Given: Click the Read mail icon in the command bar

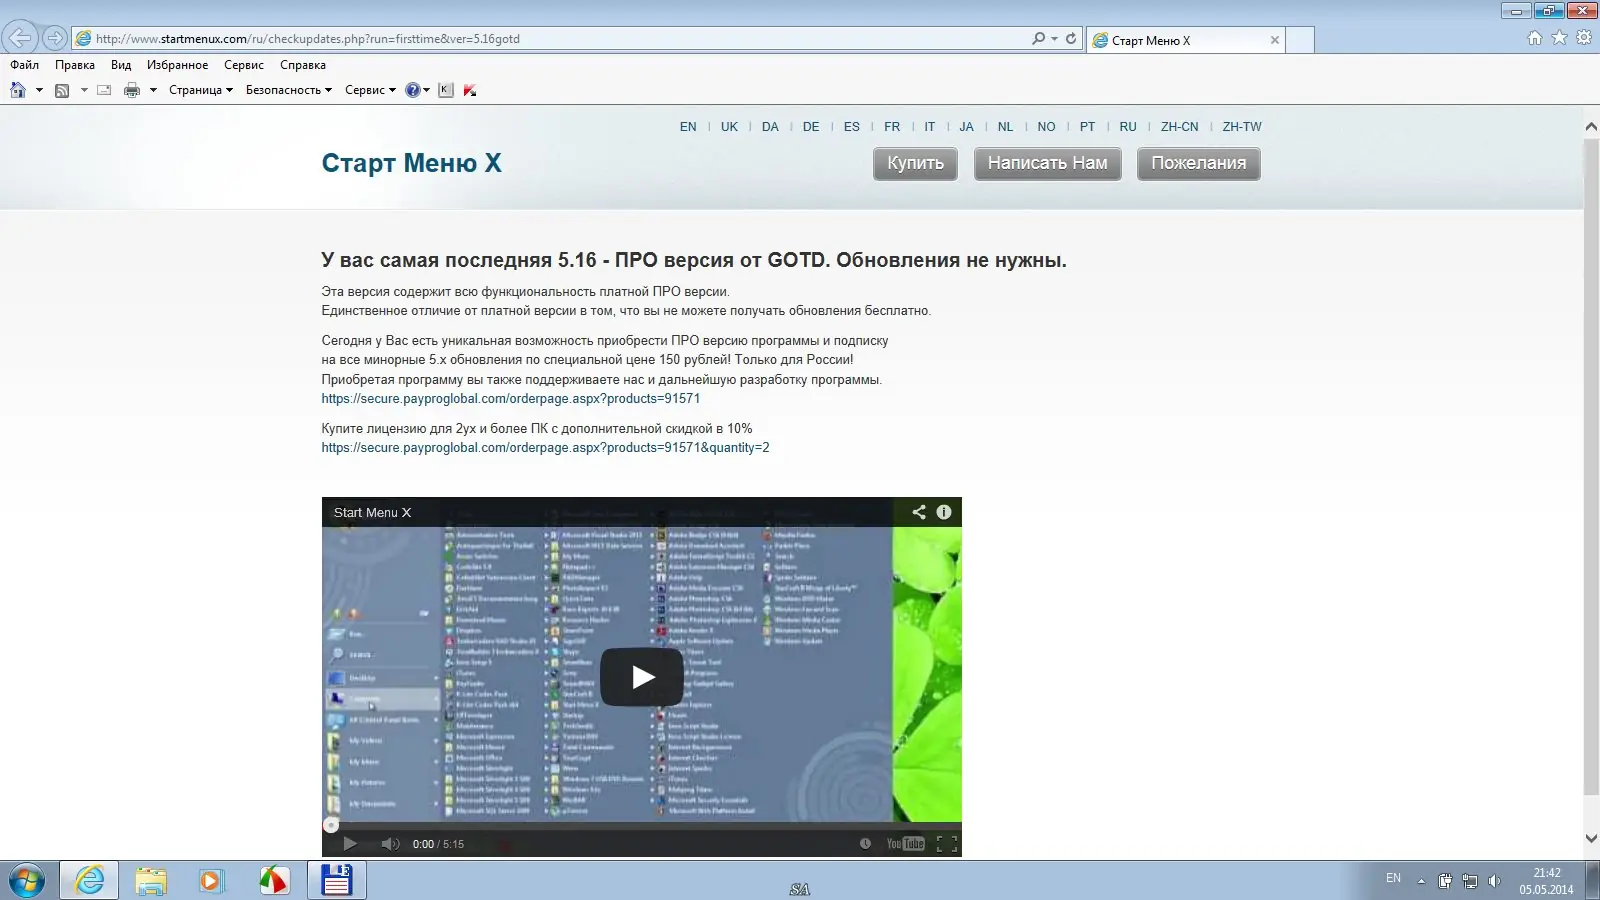Looking at the screenshot, I should pos(104,90).
